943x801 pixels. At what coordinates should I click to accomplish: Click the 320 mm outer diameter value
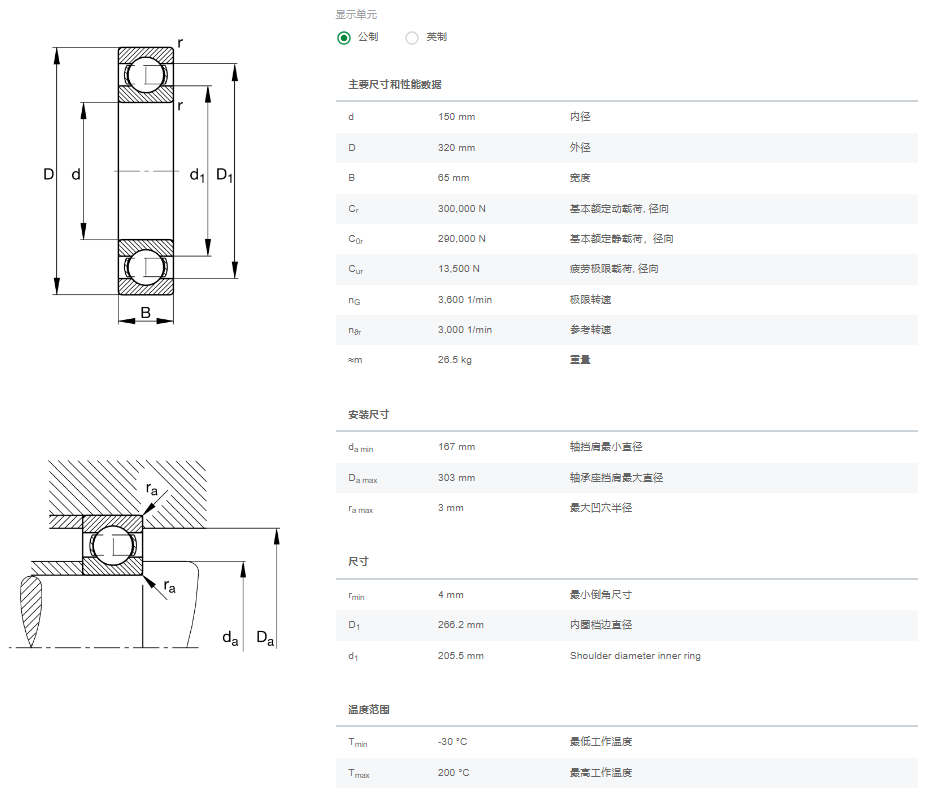(x=456, y=147)
